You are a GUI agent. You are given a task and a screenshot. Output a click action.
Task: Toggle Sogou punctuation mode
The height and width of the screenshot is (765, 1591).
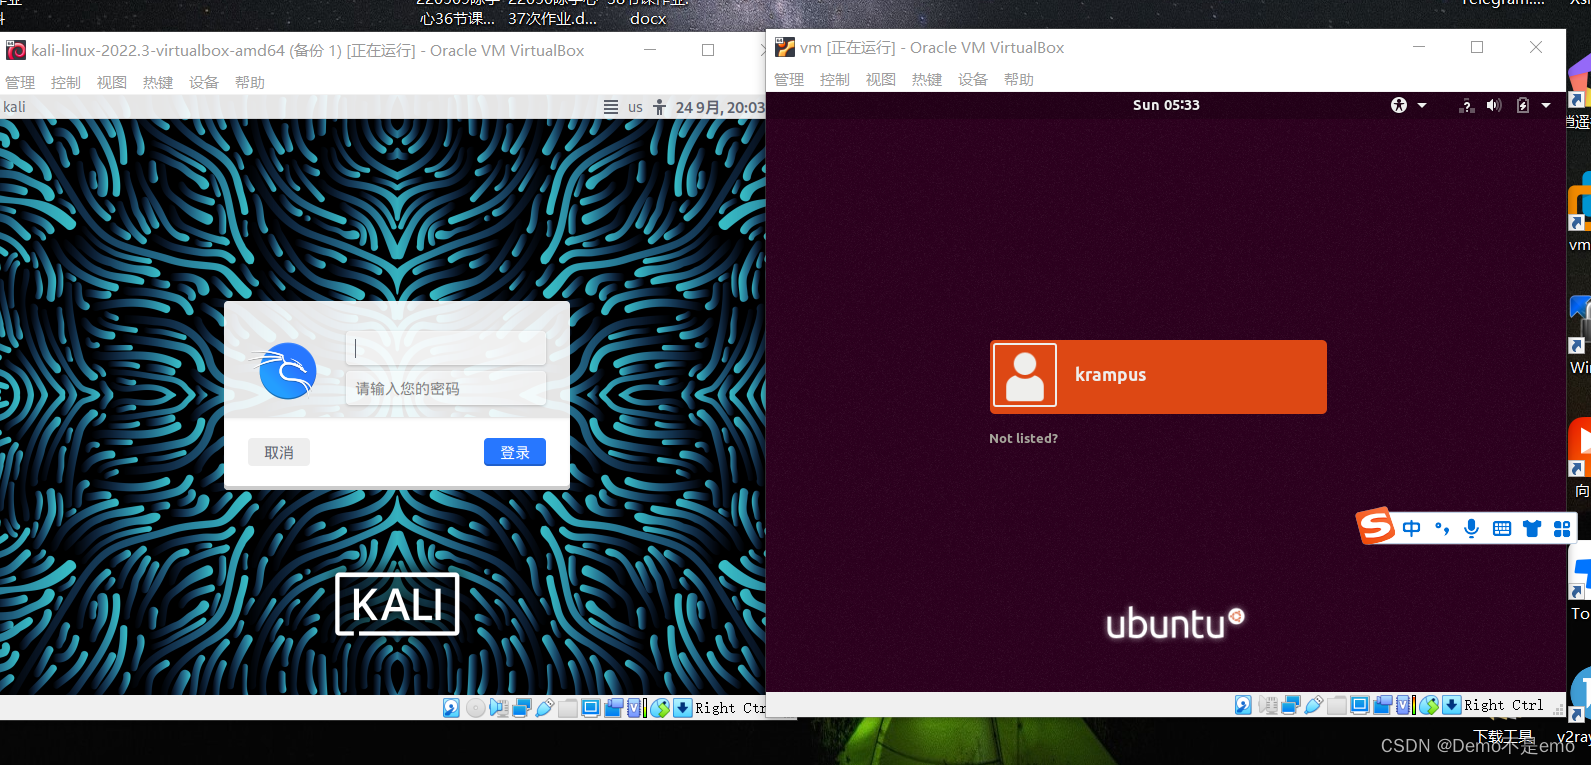pos(1442,528)
